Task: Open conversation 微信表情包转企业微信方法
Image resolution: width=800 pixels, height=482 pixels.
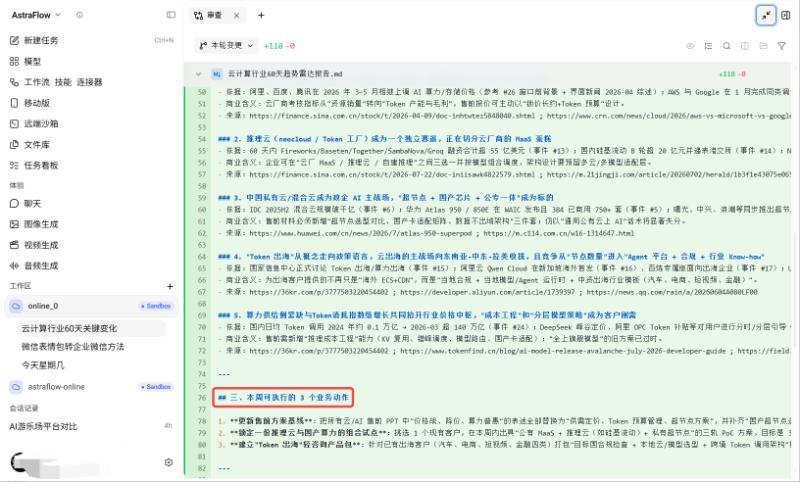Action: (72, 347)
